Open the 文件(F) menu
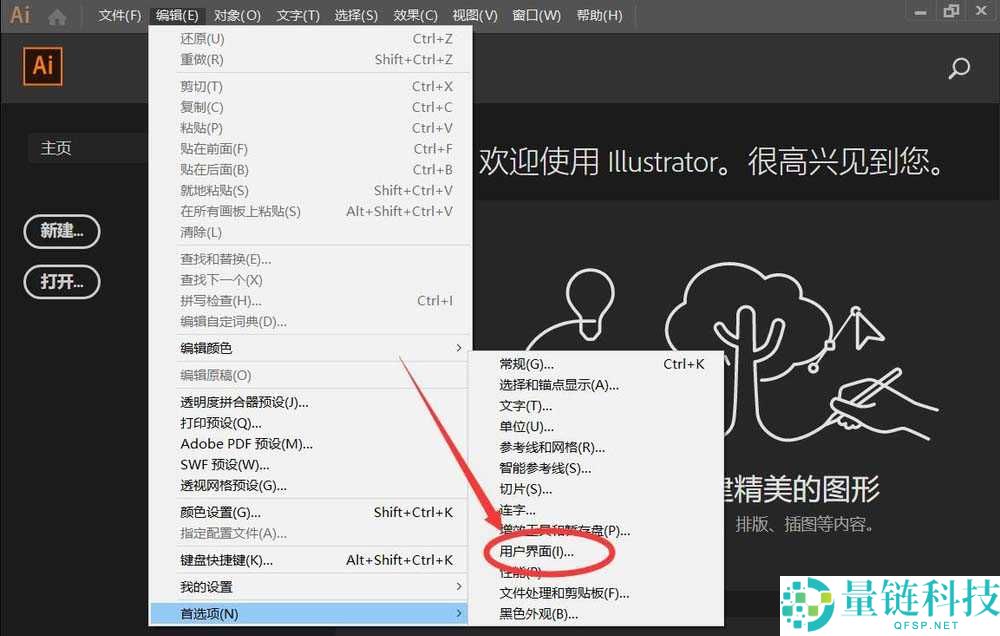 [120, 16]
